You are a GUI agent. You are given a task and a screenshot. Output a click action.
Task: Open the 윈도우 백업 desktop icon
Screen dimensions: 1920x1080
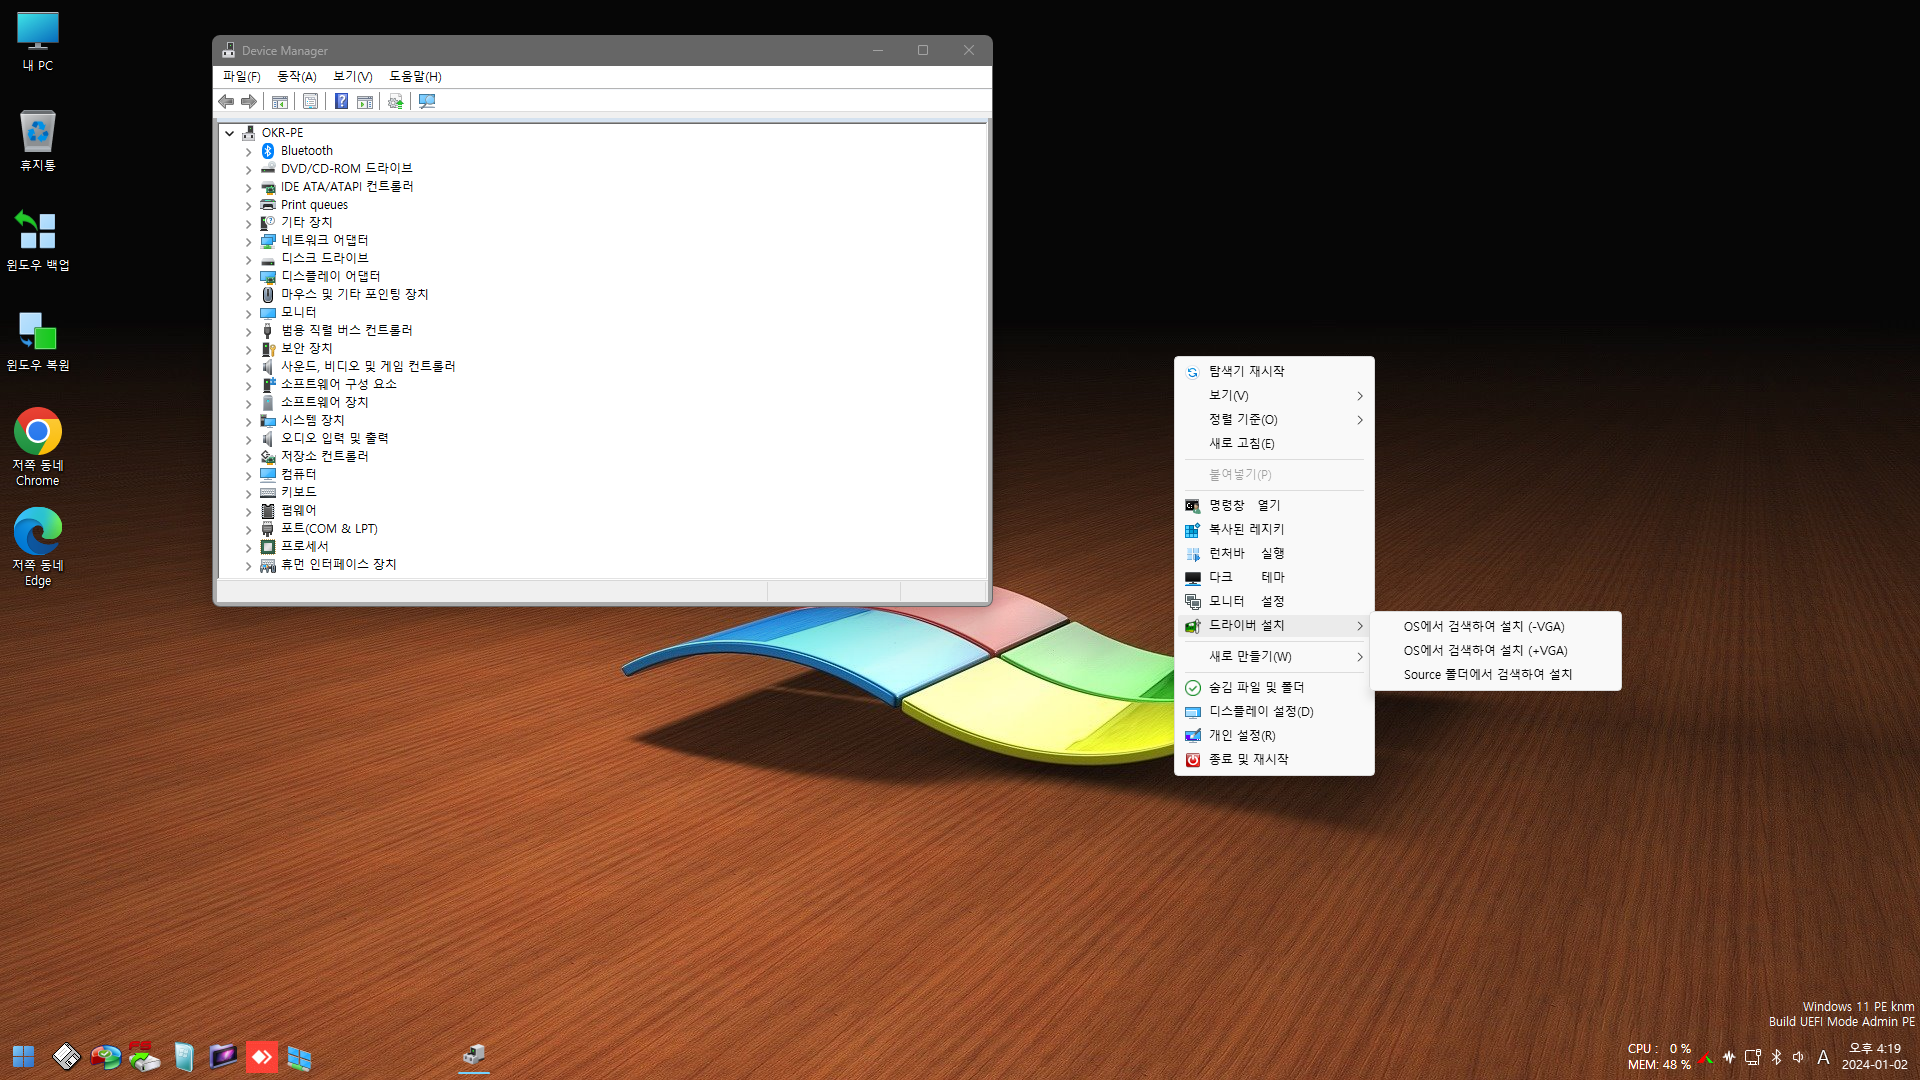pos(38,241)
